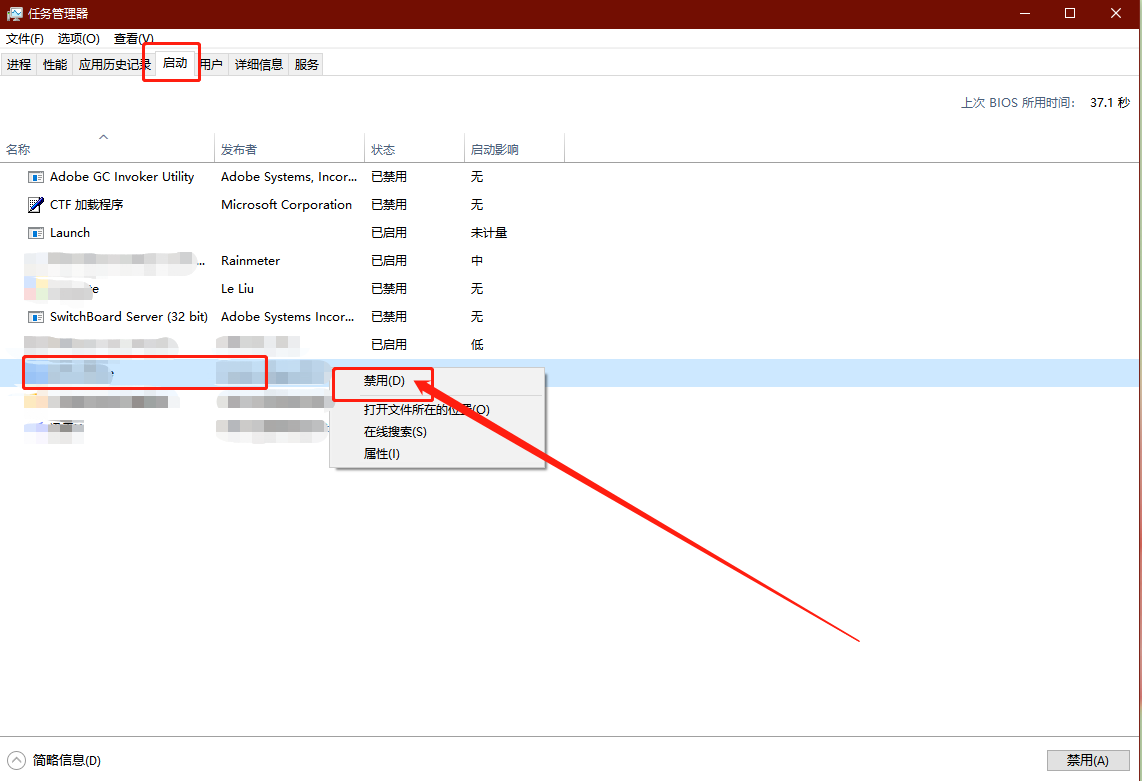Open 属性(I) from the context menu
Image resolution: width=1142 pixels, height=781 pixels.
tap(381, 454)
